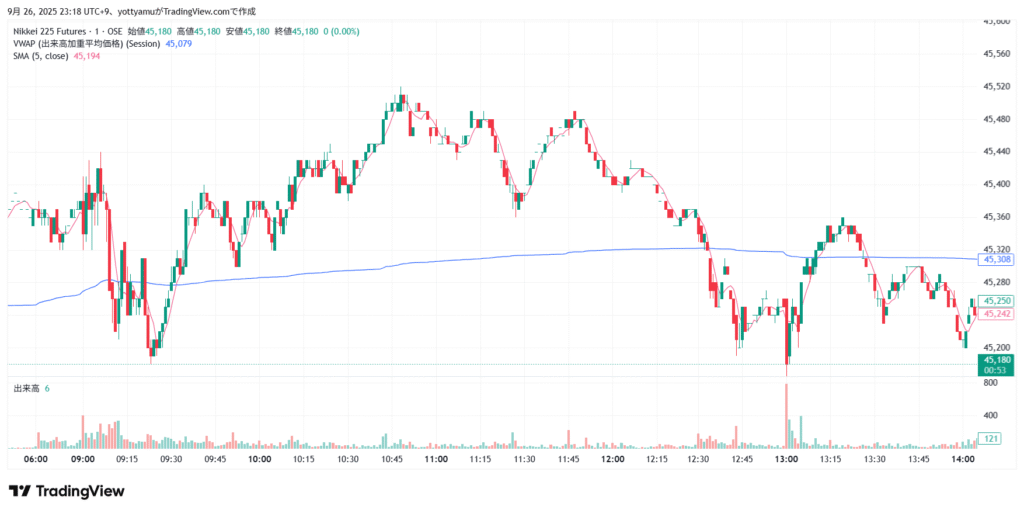The height and width of the screenshot is (513, 1024).
Task: Click the 14:00 time axis label
Action: point(963,459)
